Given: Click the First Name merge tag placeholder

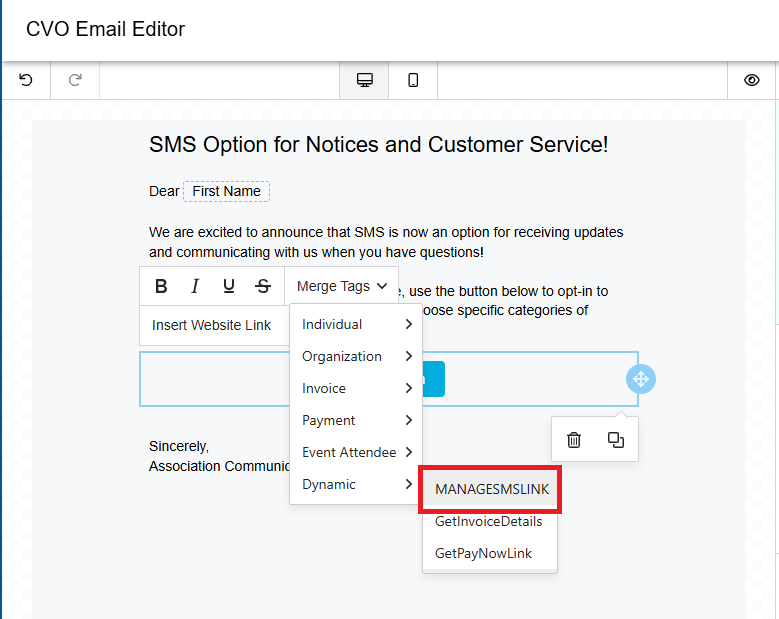Looking at the screenshot, I should point(227,191).
